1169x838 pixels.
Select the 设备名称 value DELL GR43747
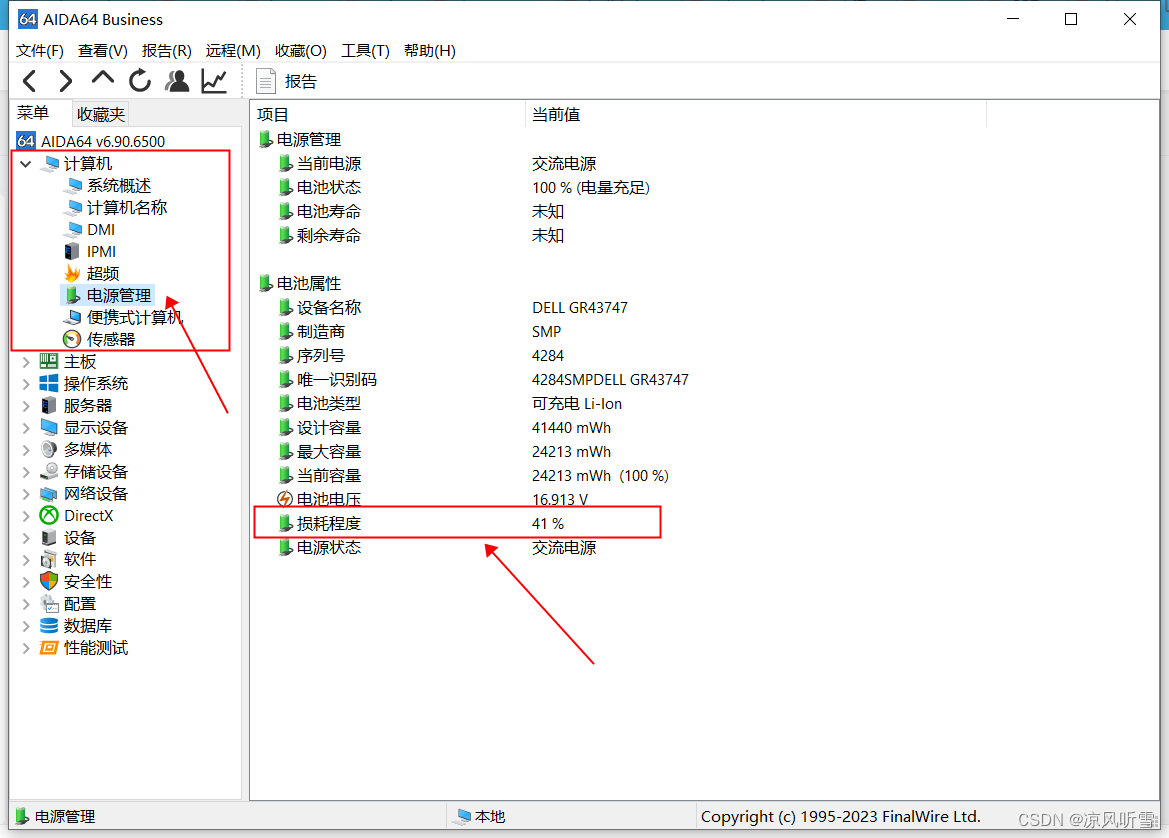[x=580, y=308]
